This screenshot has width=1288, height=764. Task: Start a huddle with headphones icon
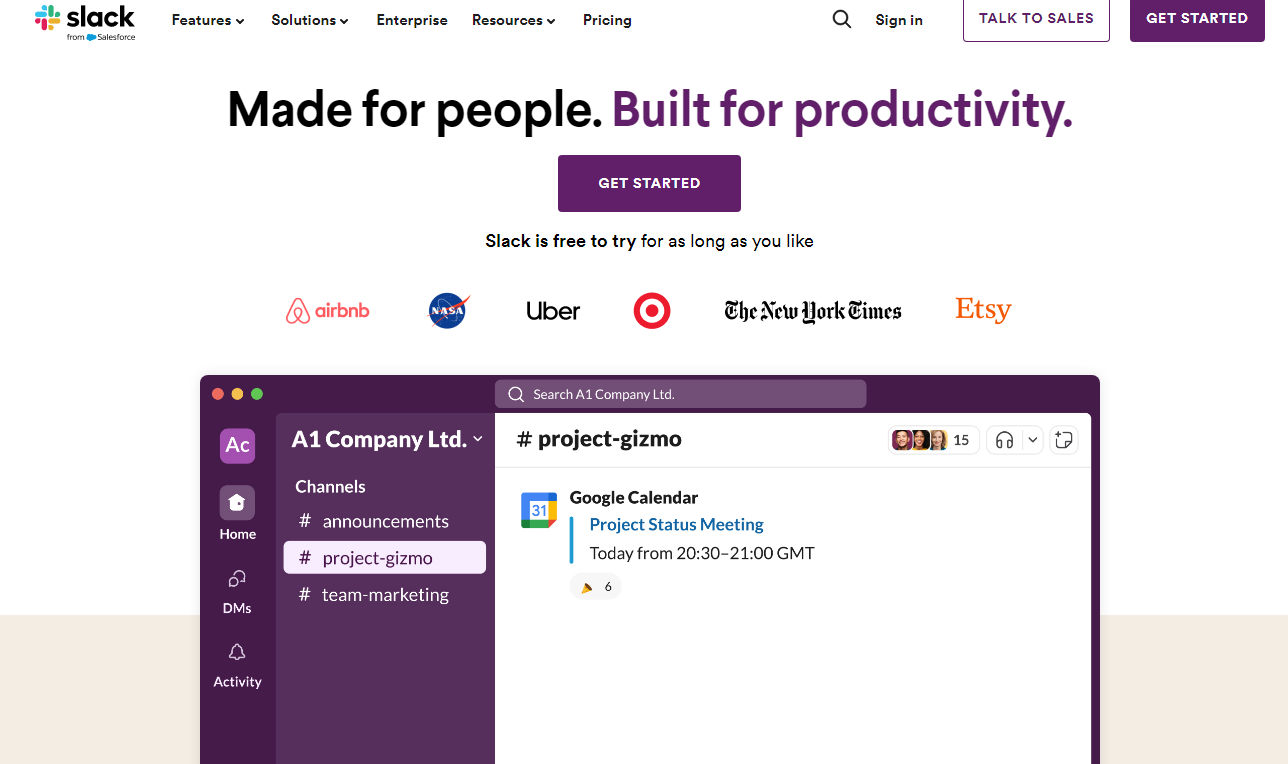coord(1005,440)
